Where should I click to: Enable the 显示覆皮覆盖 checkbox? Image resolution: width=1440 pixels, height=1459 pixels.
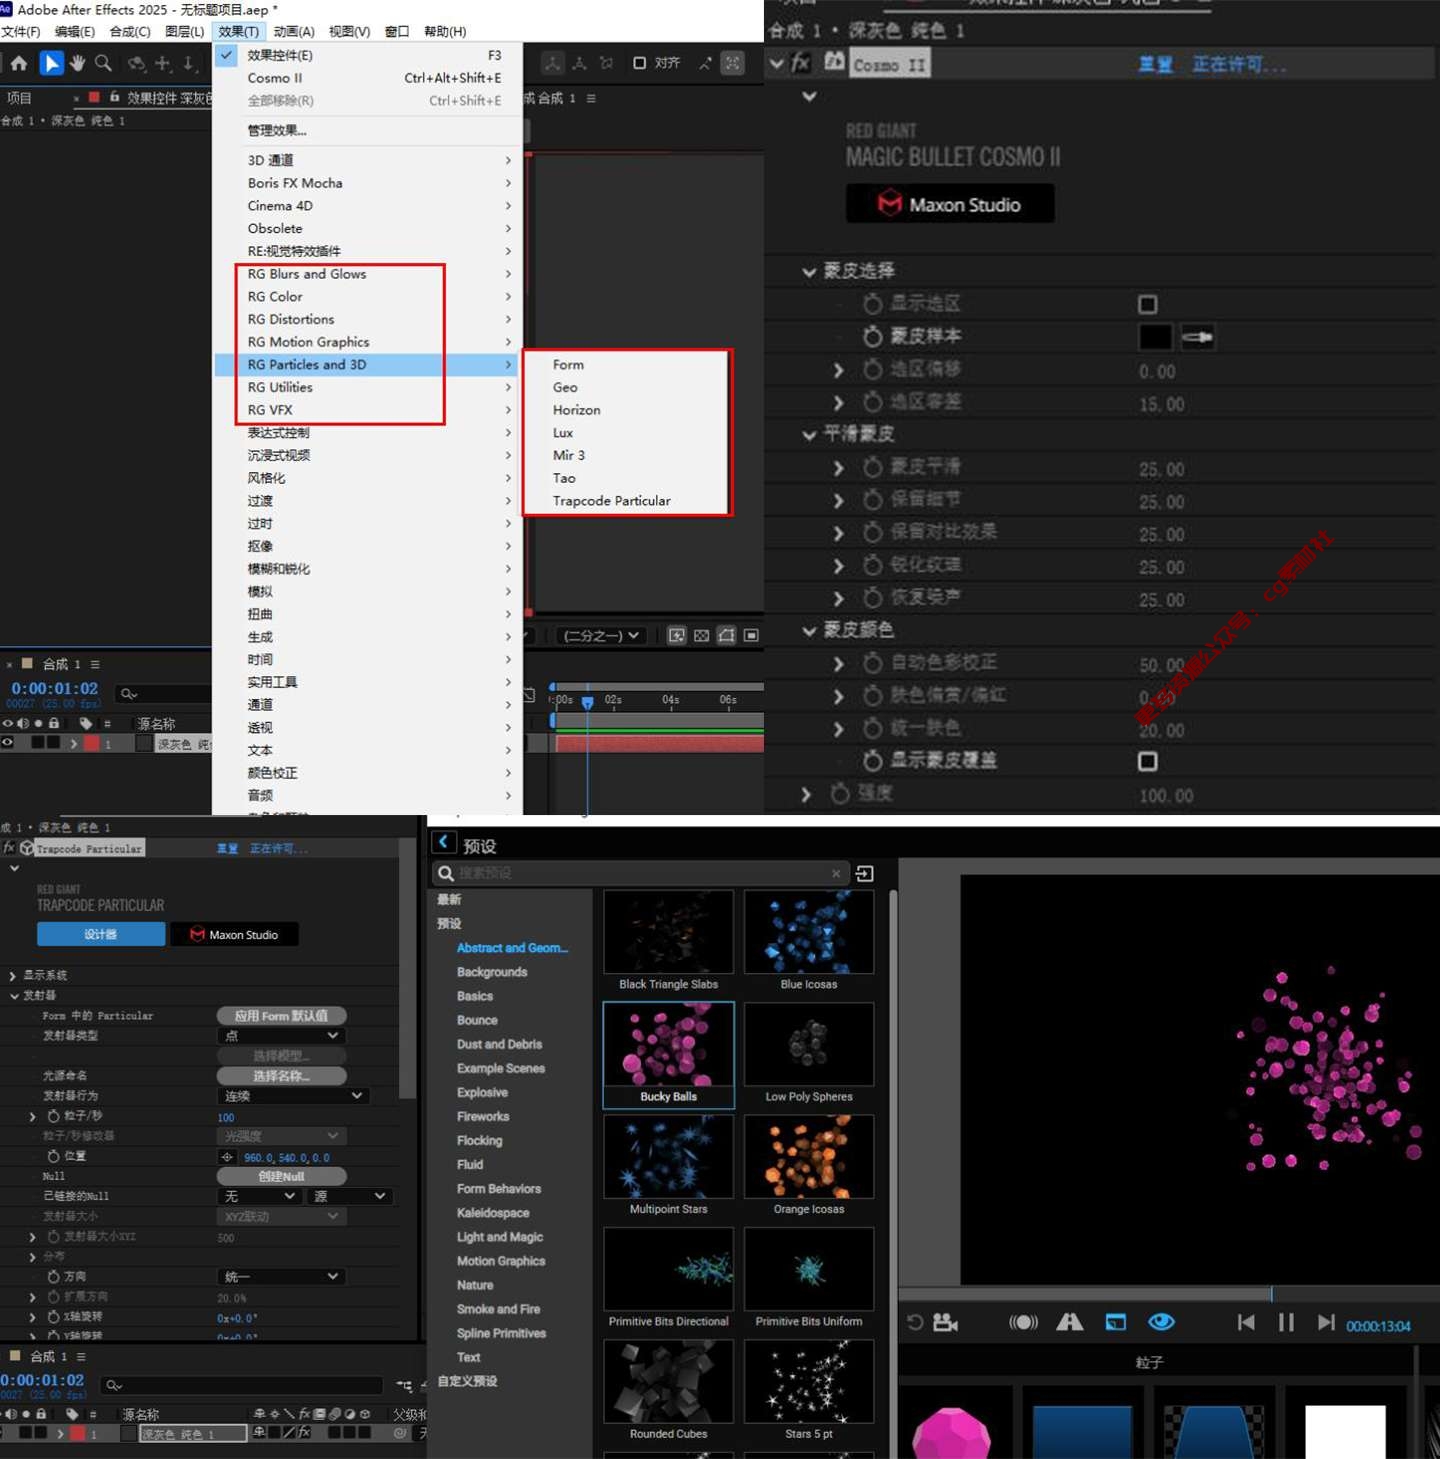1148,761
